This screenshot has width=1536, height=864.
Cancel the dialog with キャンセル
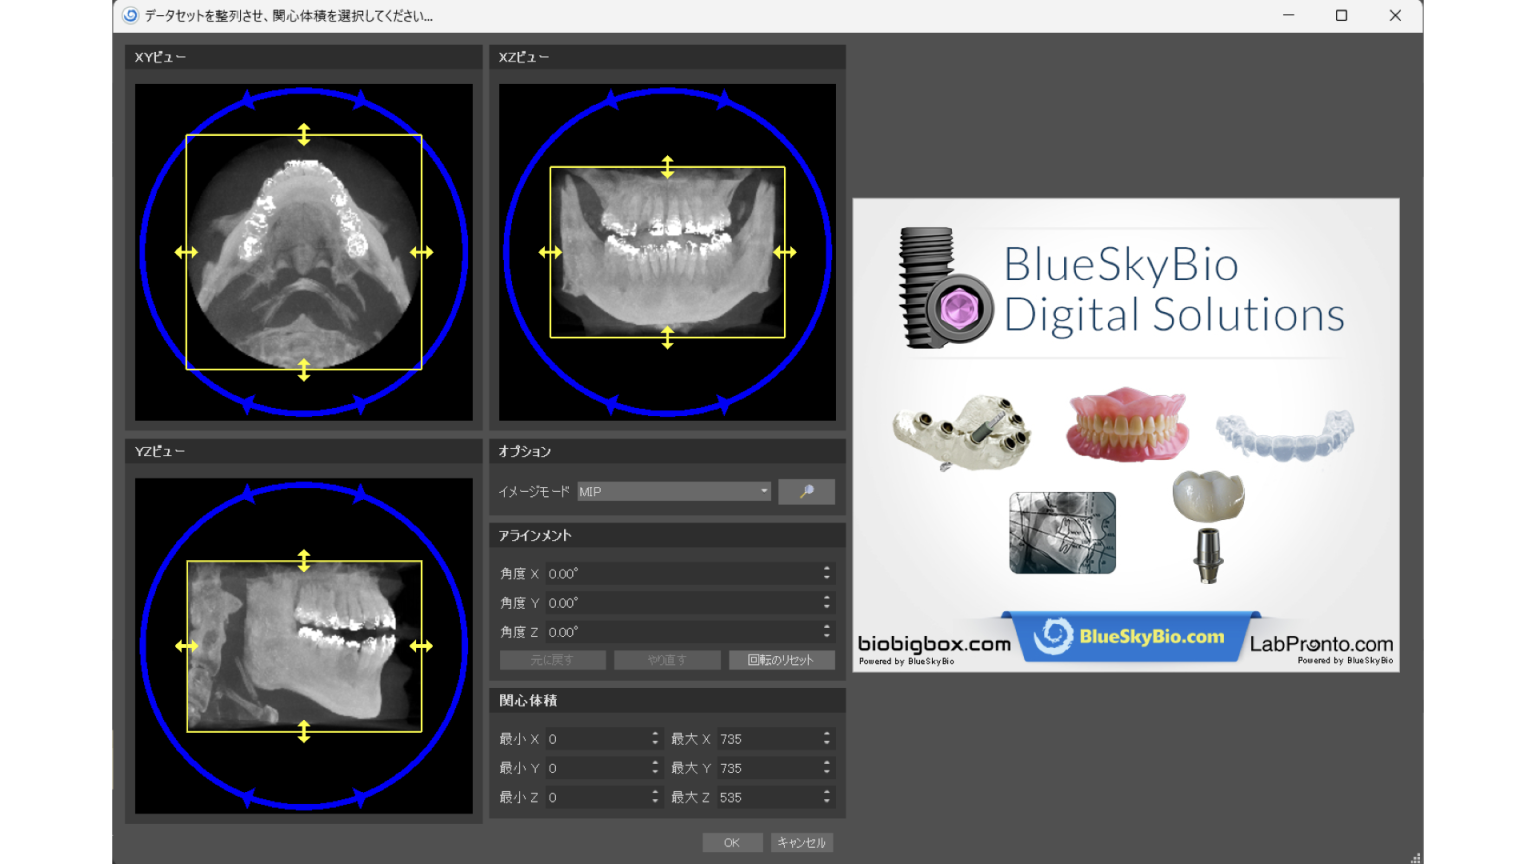pyautogui.click(x=801, y=842)
